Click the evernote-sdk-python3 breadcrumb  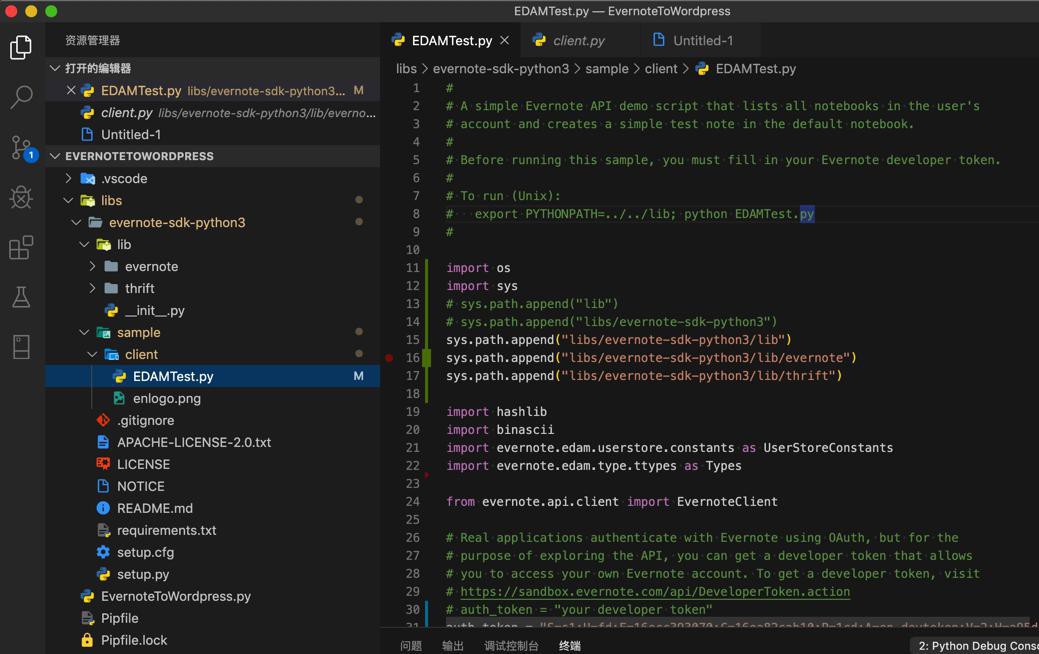tap(500, 69)
